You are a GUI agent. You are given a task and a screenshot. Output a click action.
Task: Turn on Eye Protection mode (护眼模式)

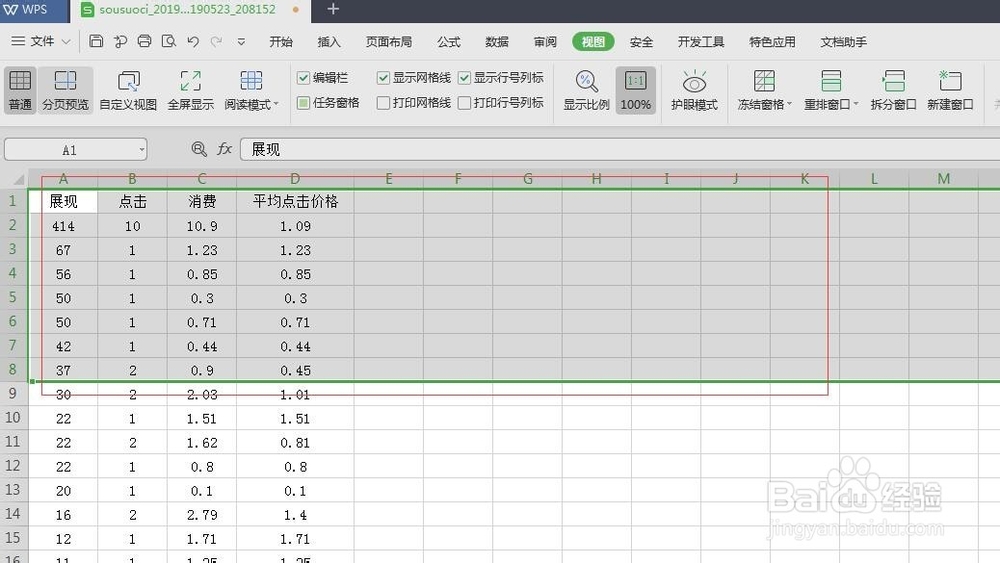coord(694,90)
